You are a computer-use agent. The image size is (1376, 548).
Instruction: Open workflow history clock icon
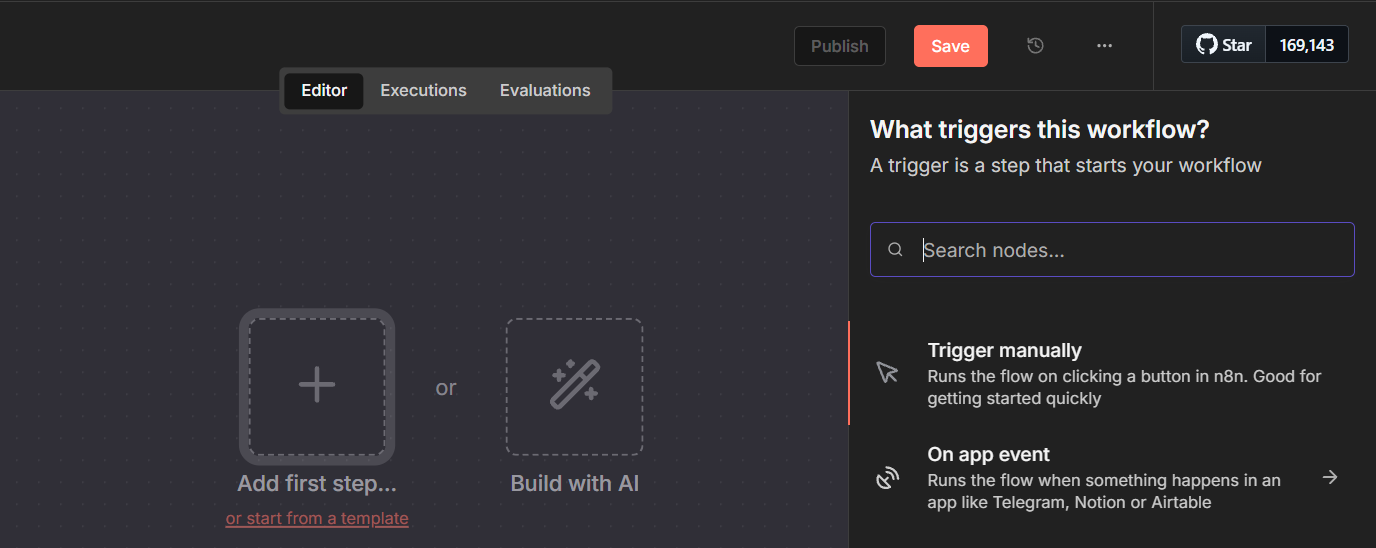(1035, 46)
